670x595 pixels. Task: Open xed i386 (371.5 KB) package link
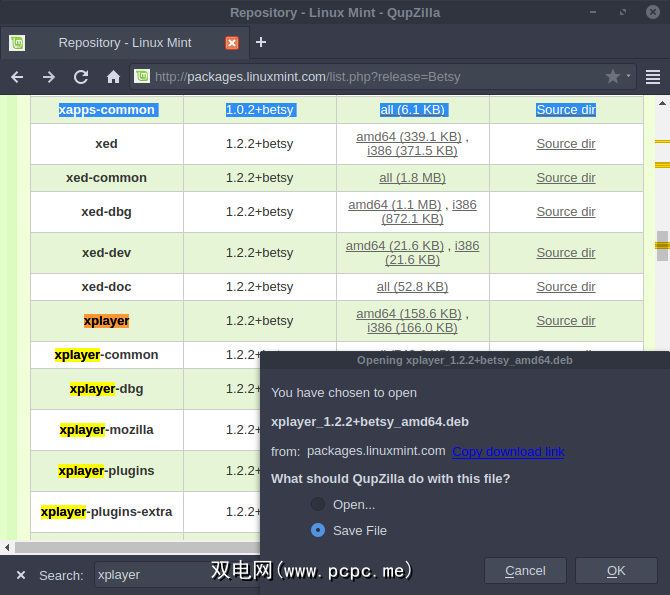412,151
